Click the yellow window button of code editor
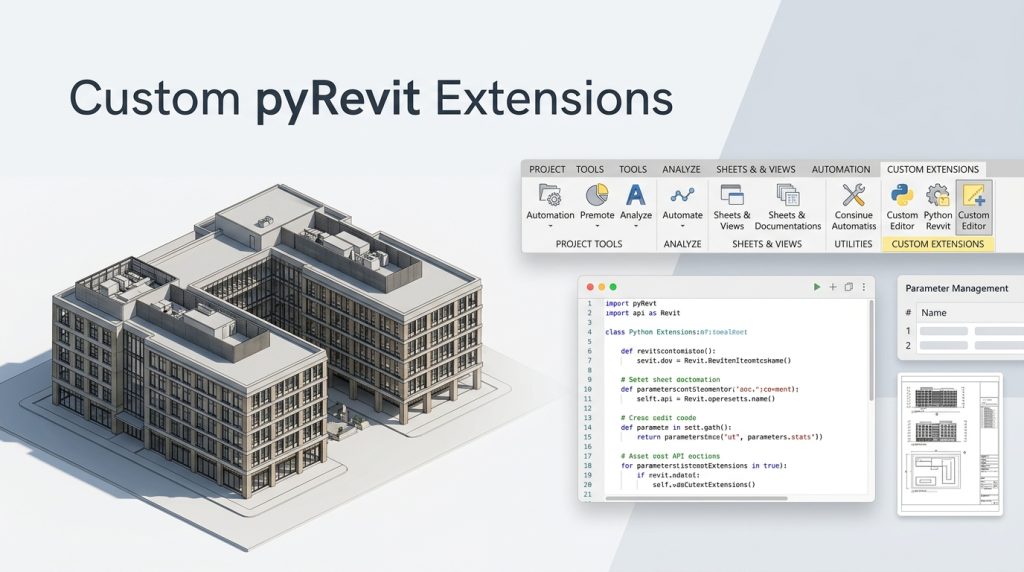 point(601,287)
